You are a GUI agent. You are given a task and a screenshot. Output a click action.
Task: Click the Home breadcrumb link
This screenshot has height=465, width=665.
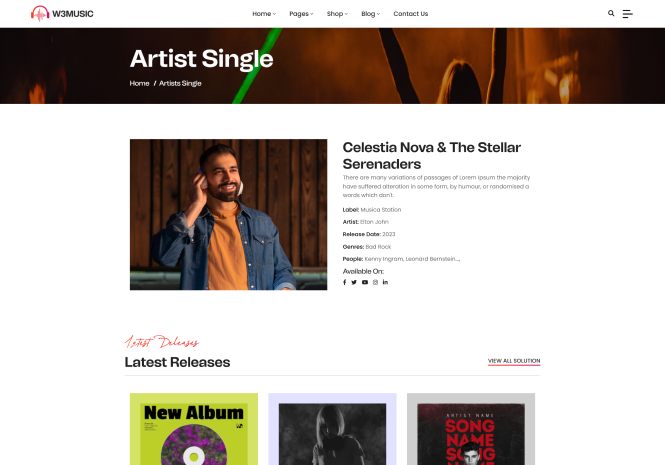tap(139, 83)
